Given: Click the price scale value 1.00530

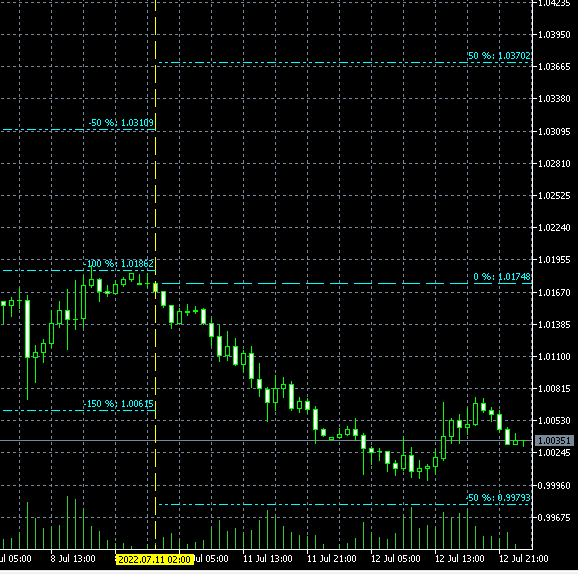Looking at the screenshot, I should 554,421.
